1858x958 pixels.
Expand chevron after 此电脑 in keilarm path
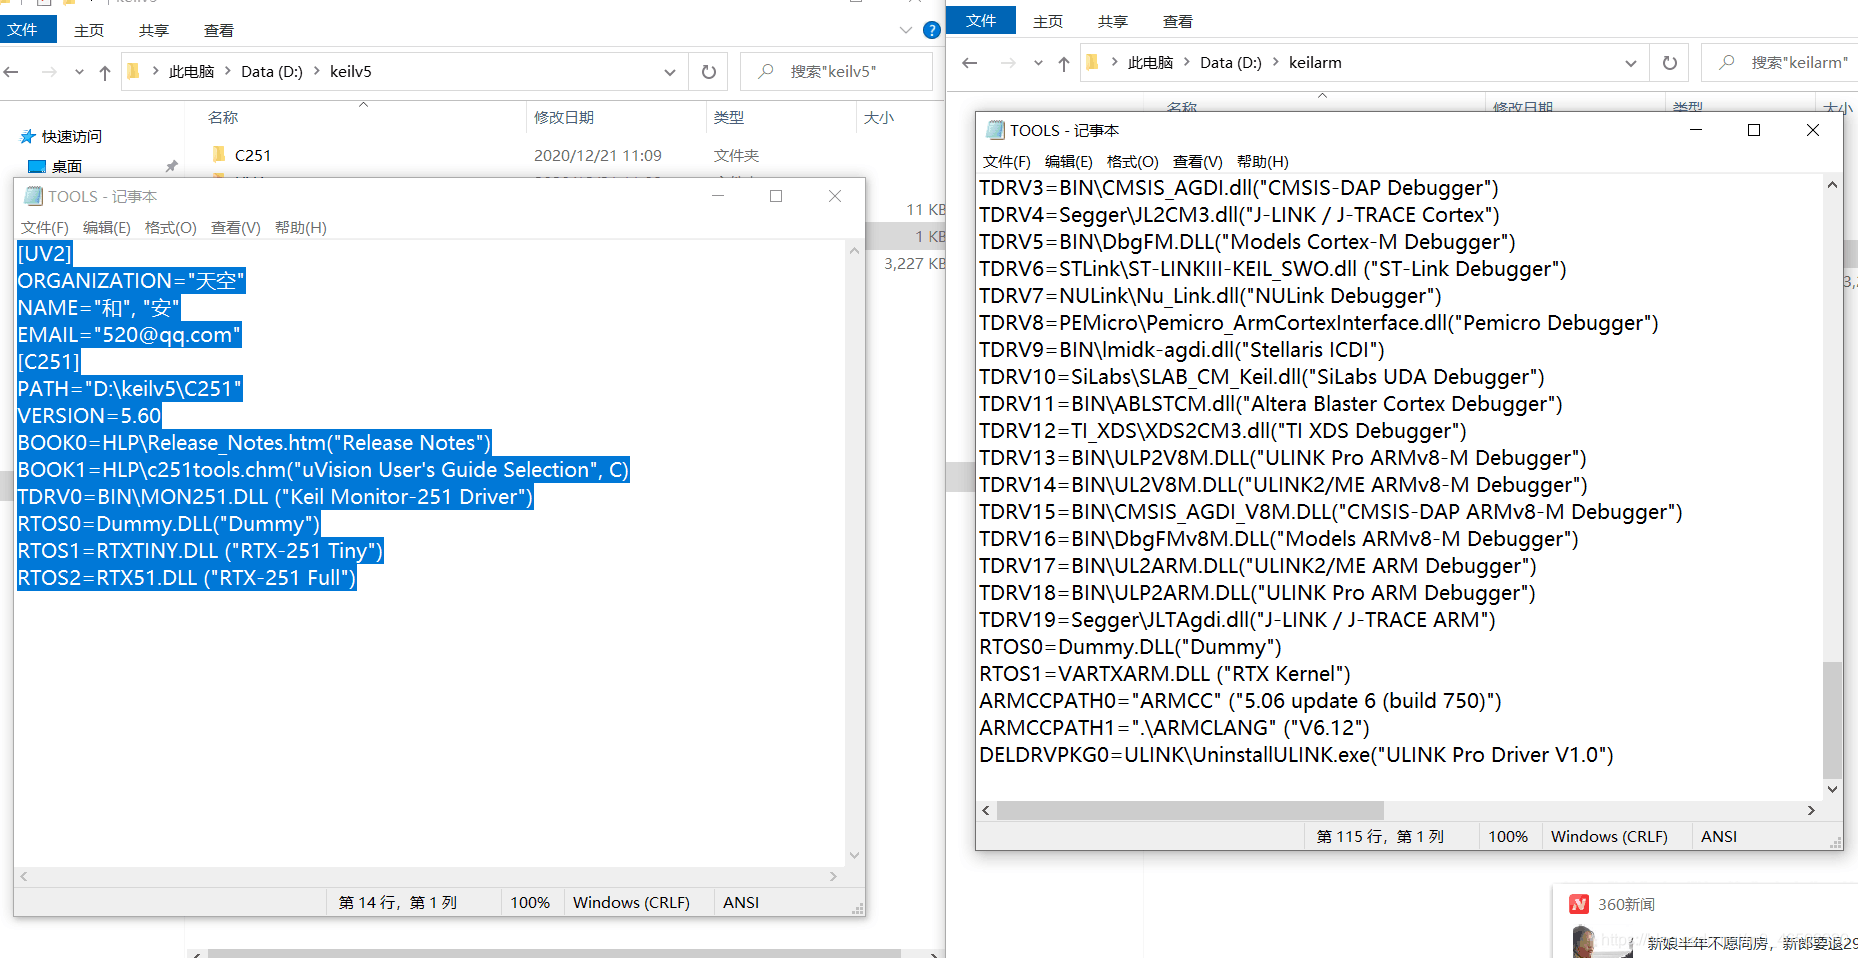coord(1187,62)
